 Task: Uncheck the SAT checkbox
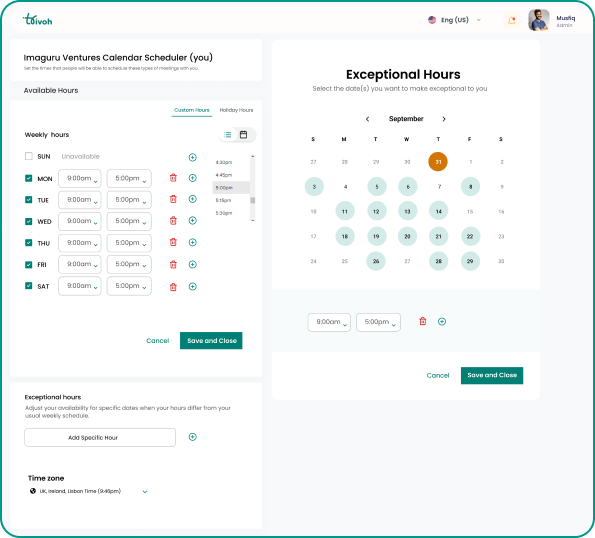pyautogui.click(x=28, y=286)
